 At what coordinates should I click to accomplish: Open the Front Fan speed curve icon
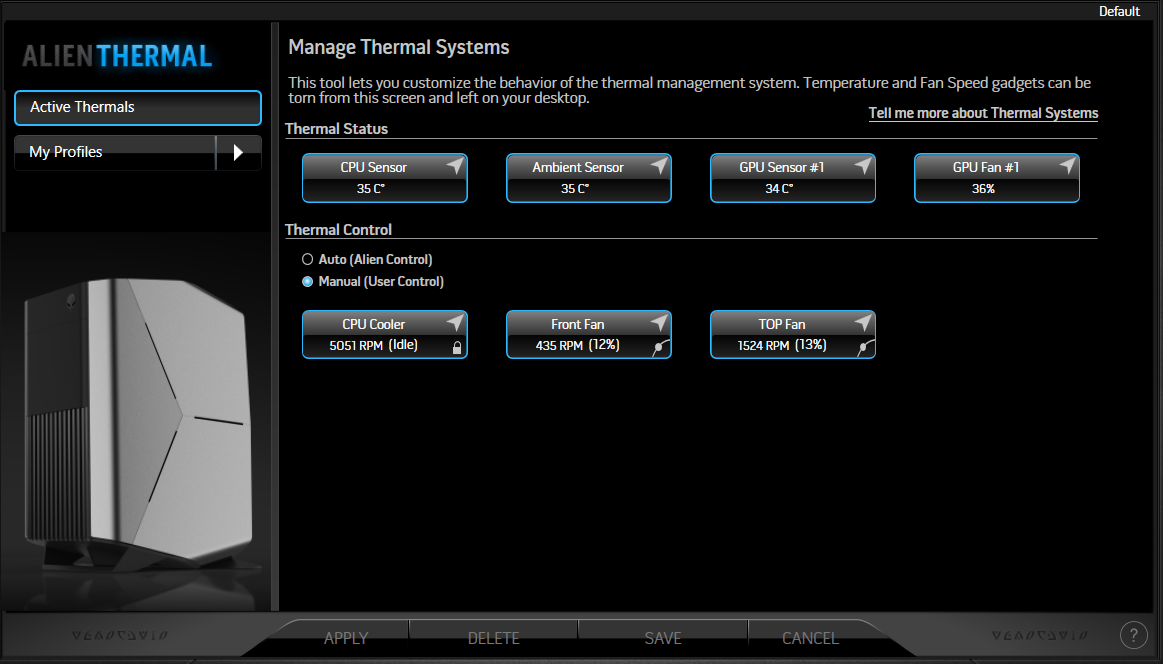(x=660, y=347)
